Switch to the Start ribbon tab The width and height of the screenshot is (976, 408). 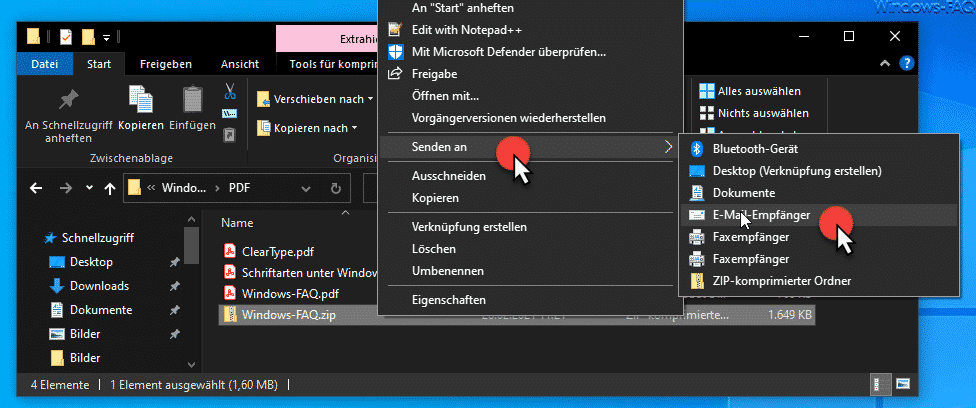click(x=99, y=64)
